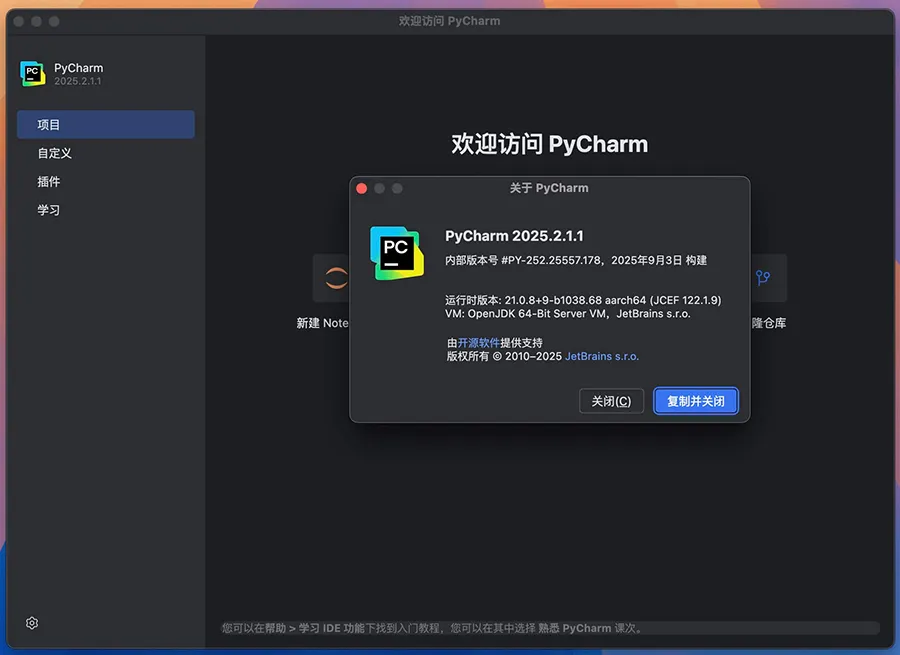This screenshot has height=655, width=900.
Task: Switch to the 插件 section
Action: [49, 181]
